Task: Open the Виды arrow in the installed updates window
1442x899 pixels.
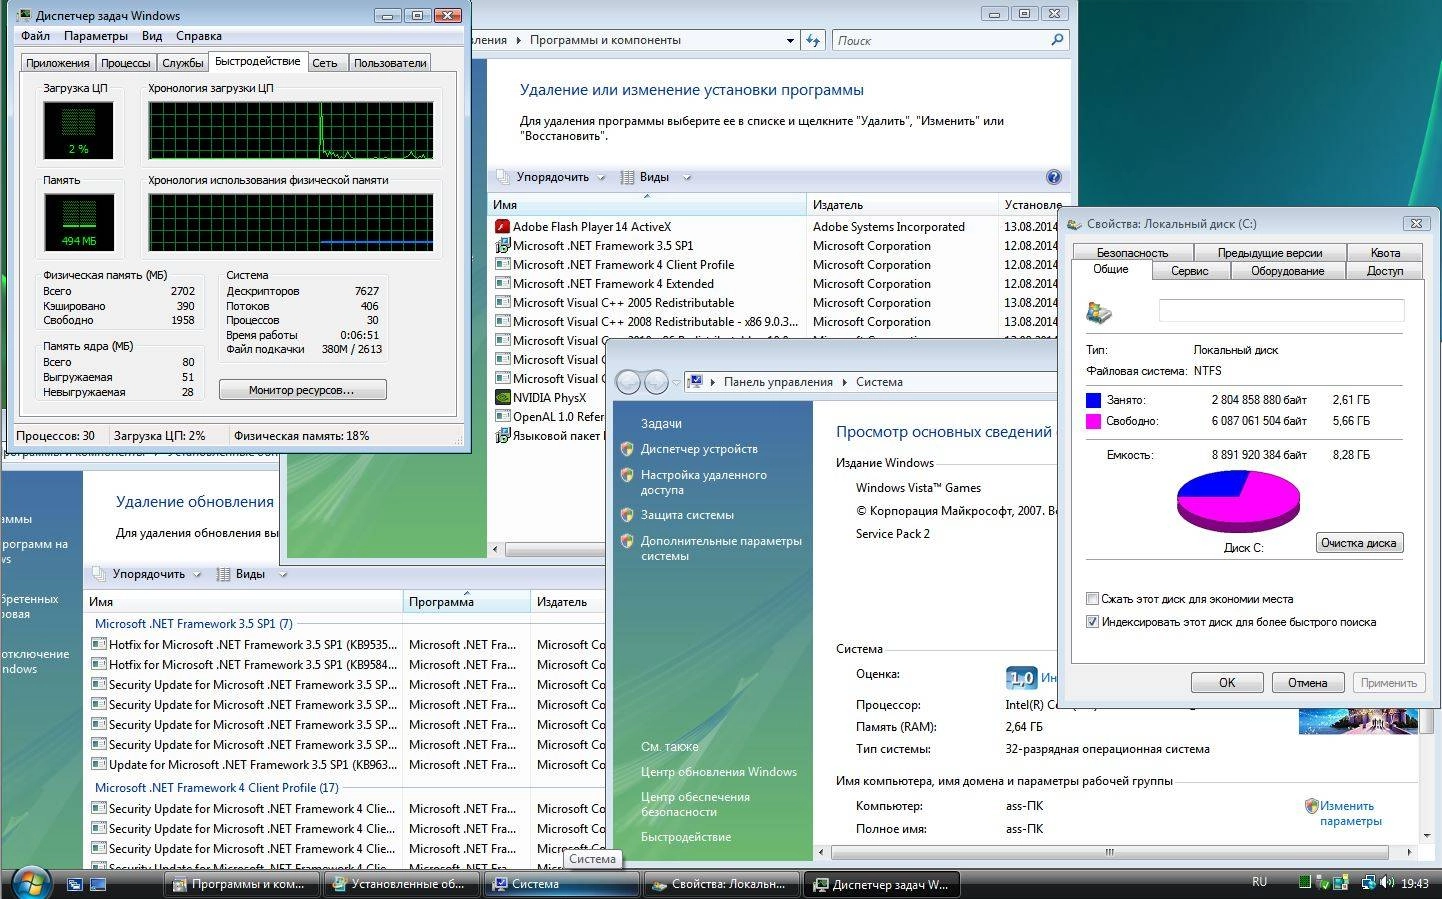Action: (283, 575)
